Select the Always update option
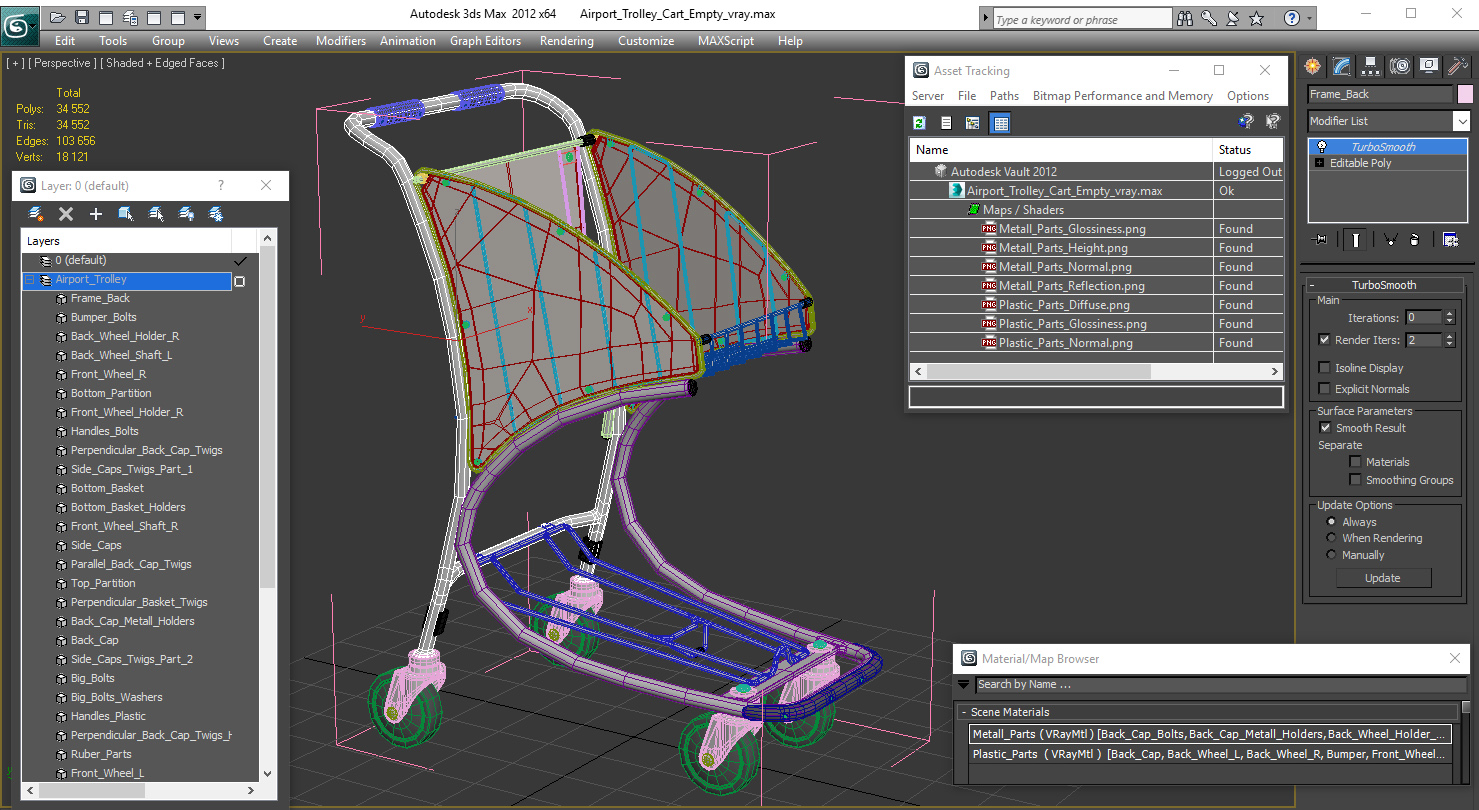The width and height of the screenshot is (1479, 810). [x=1331, y=522]
